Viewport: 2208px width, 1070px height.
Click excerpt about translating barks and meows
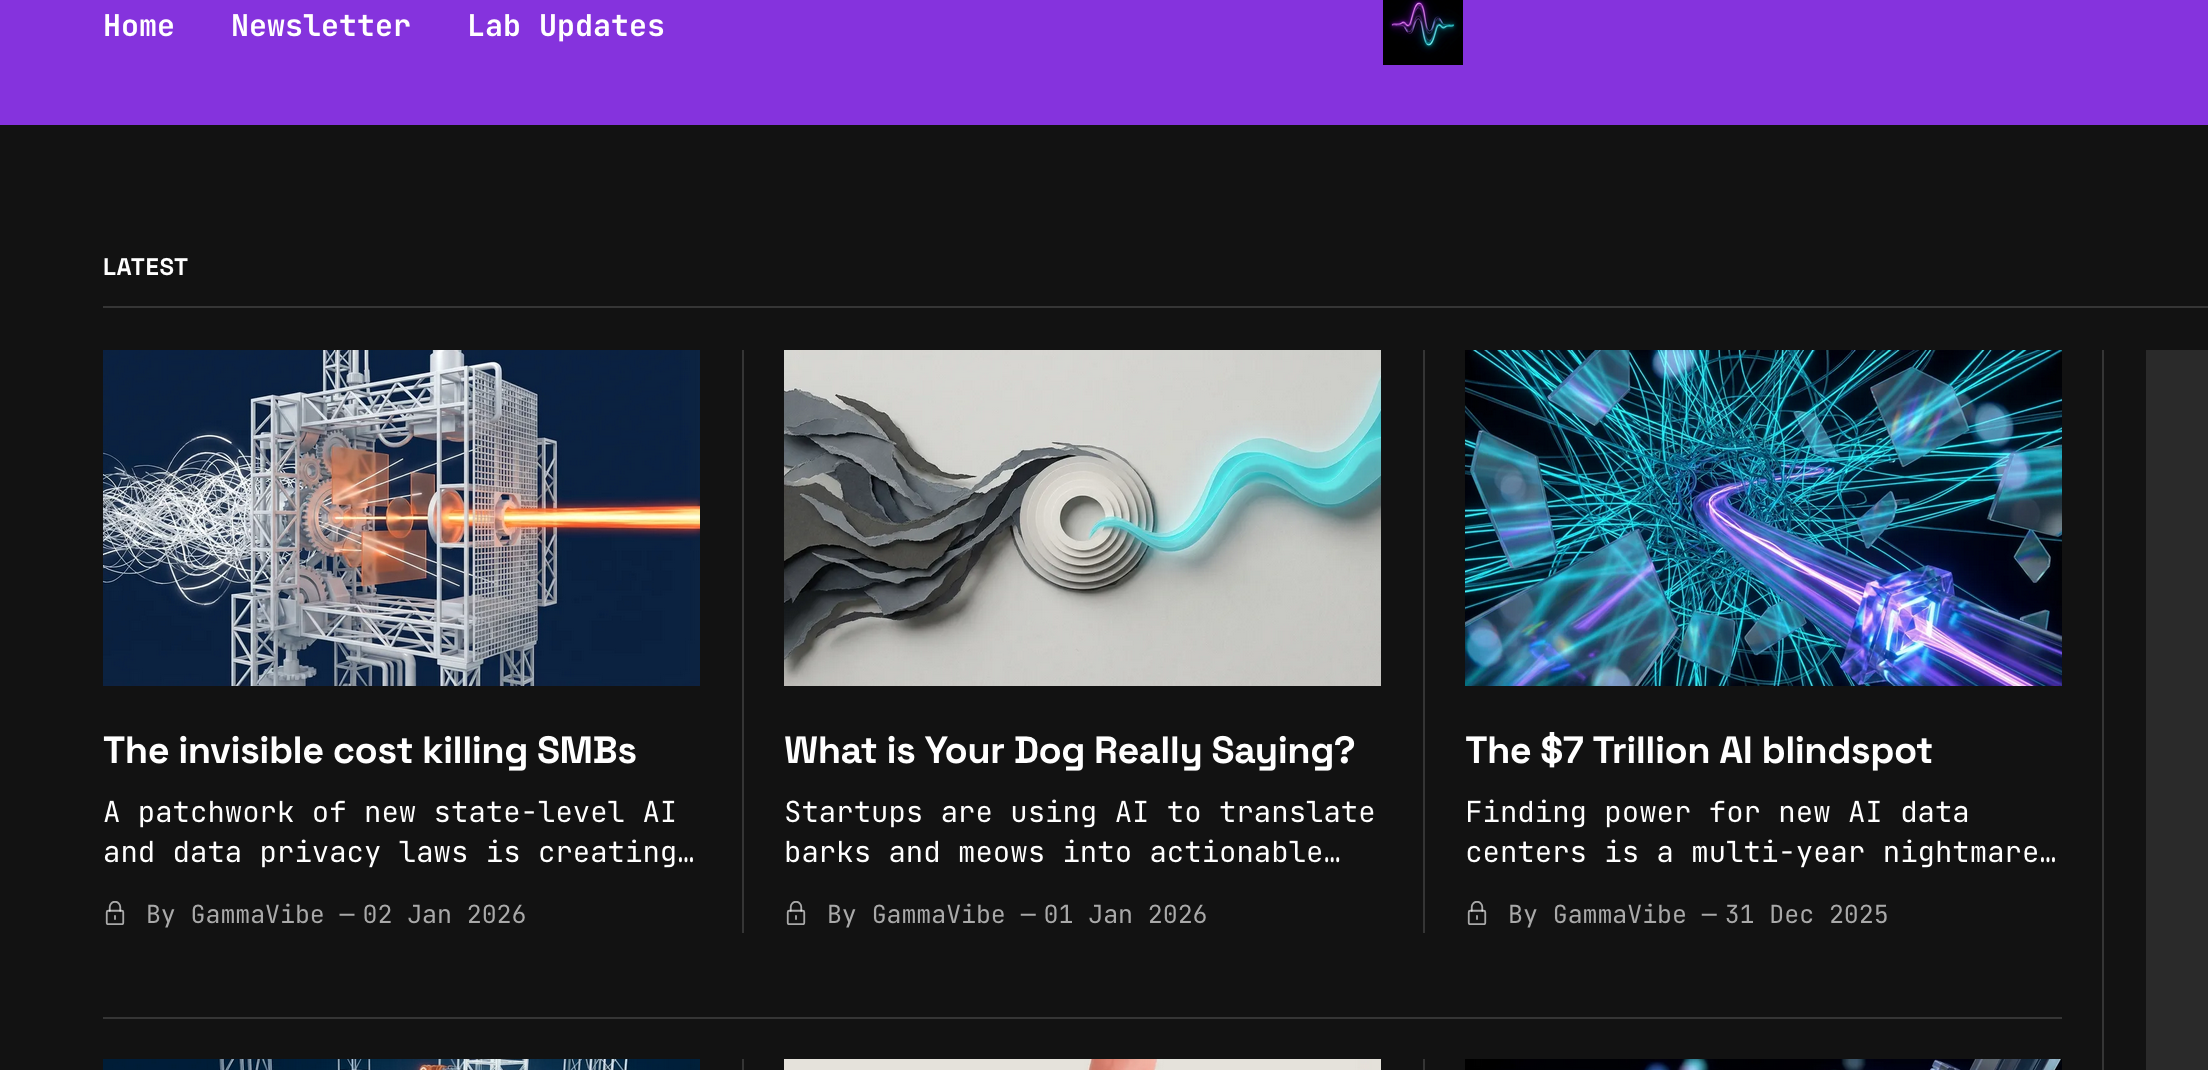[1079, 832]
